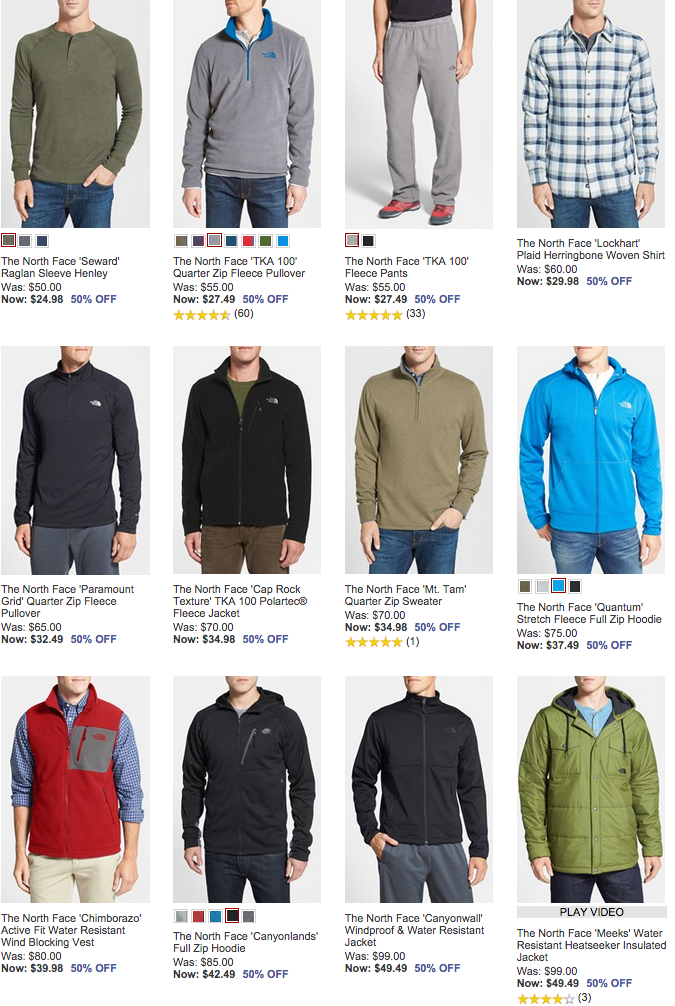
Task: Select navy swatch for Seward Raglan Henley
Action: (x=42, y=241)
